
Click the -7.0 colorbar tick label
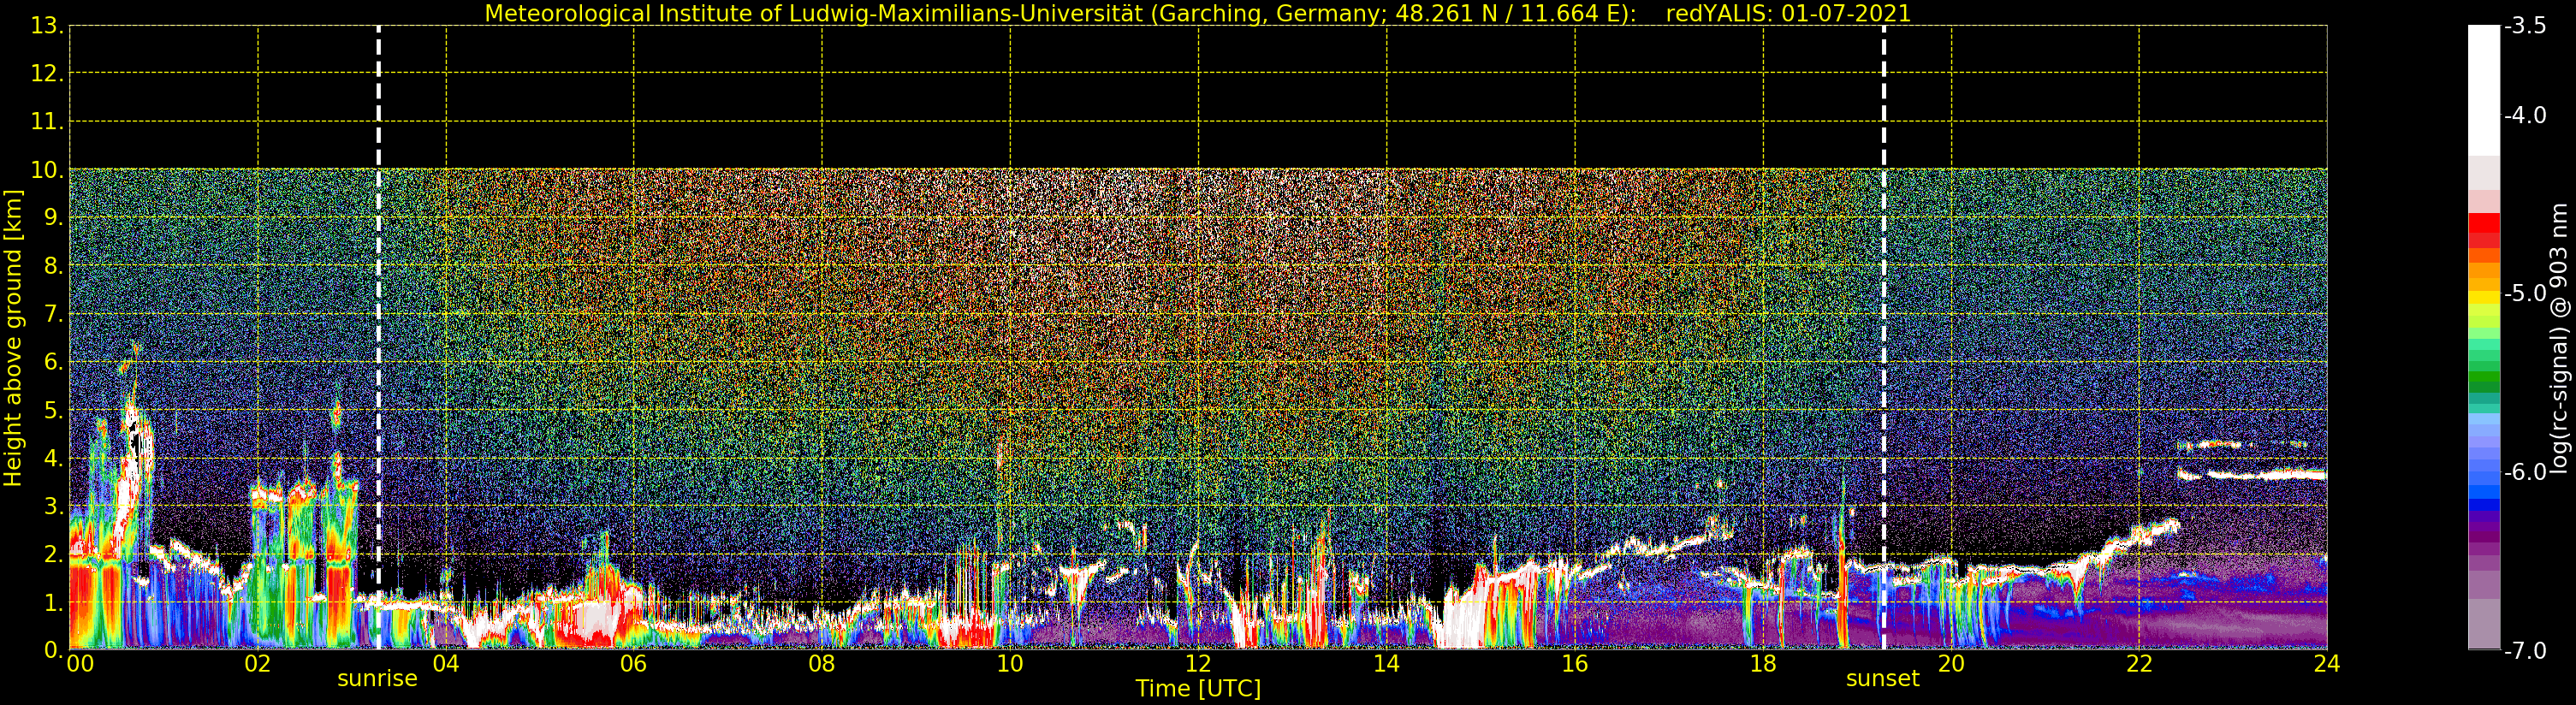pyautogui.click(x=2525, y=651)
